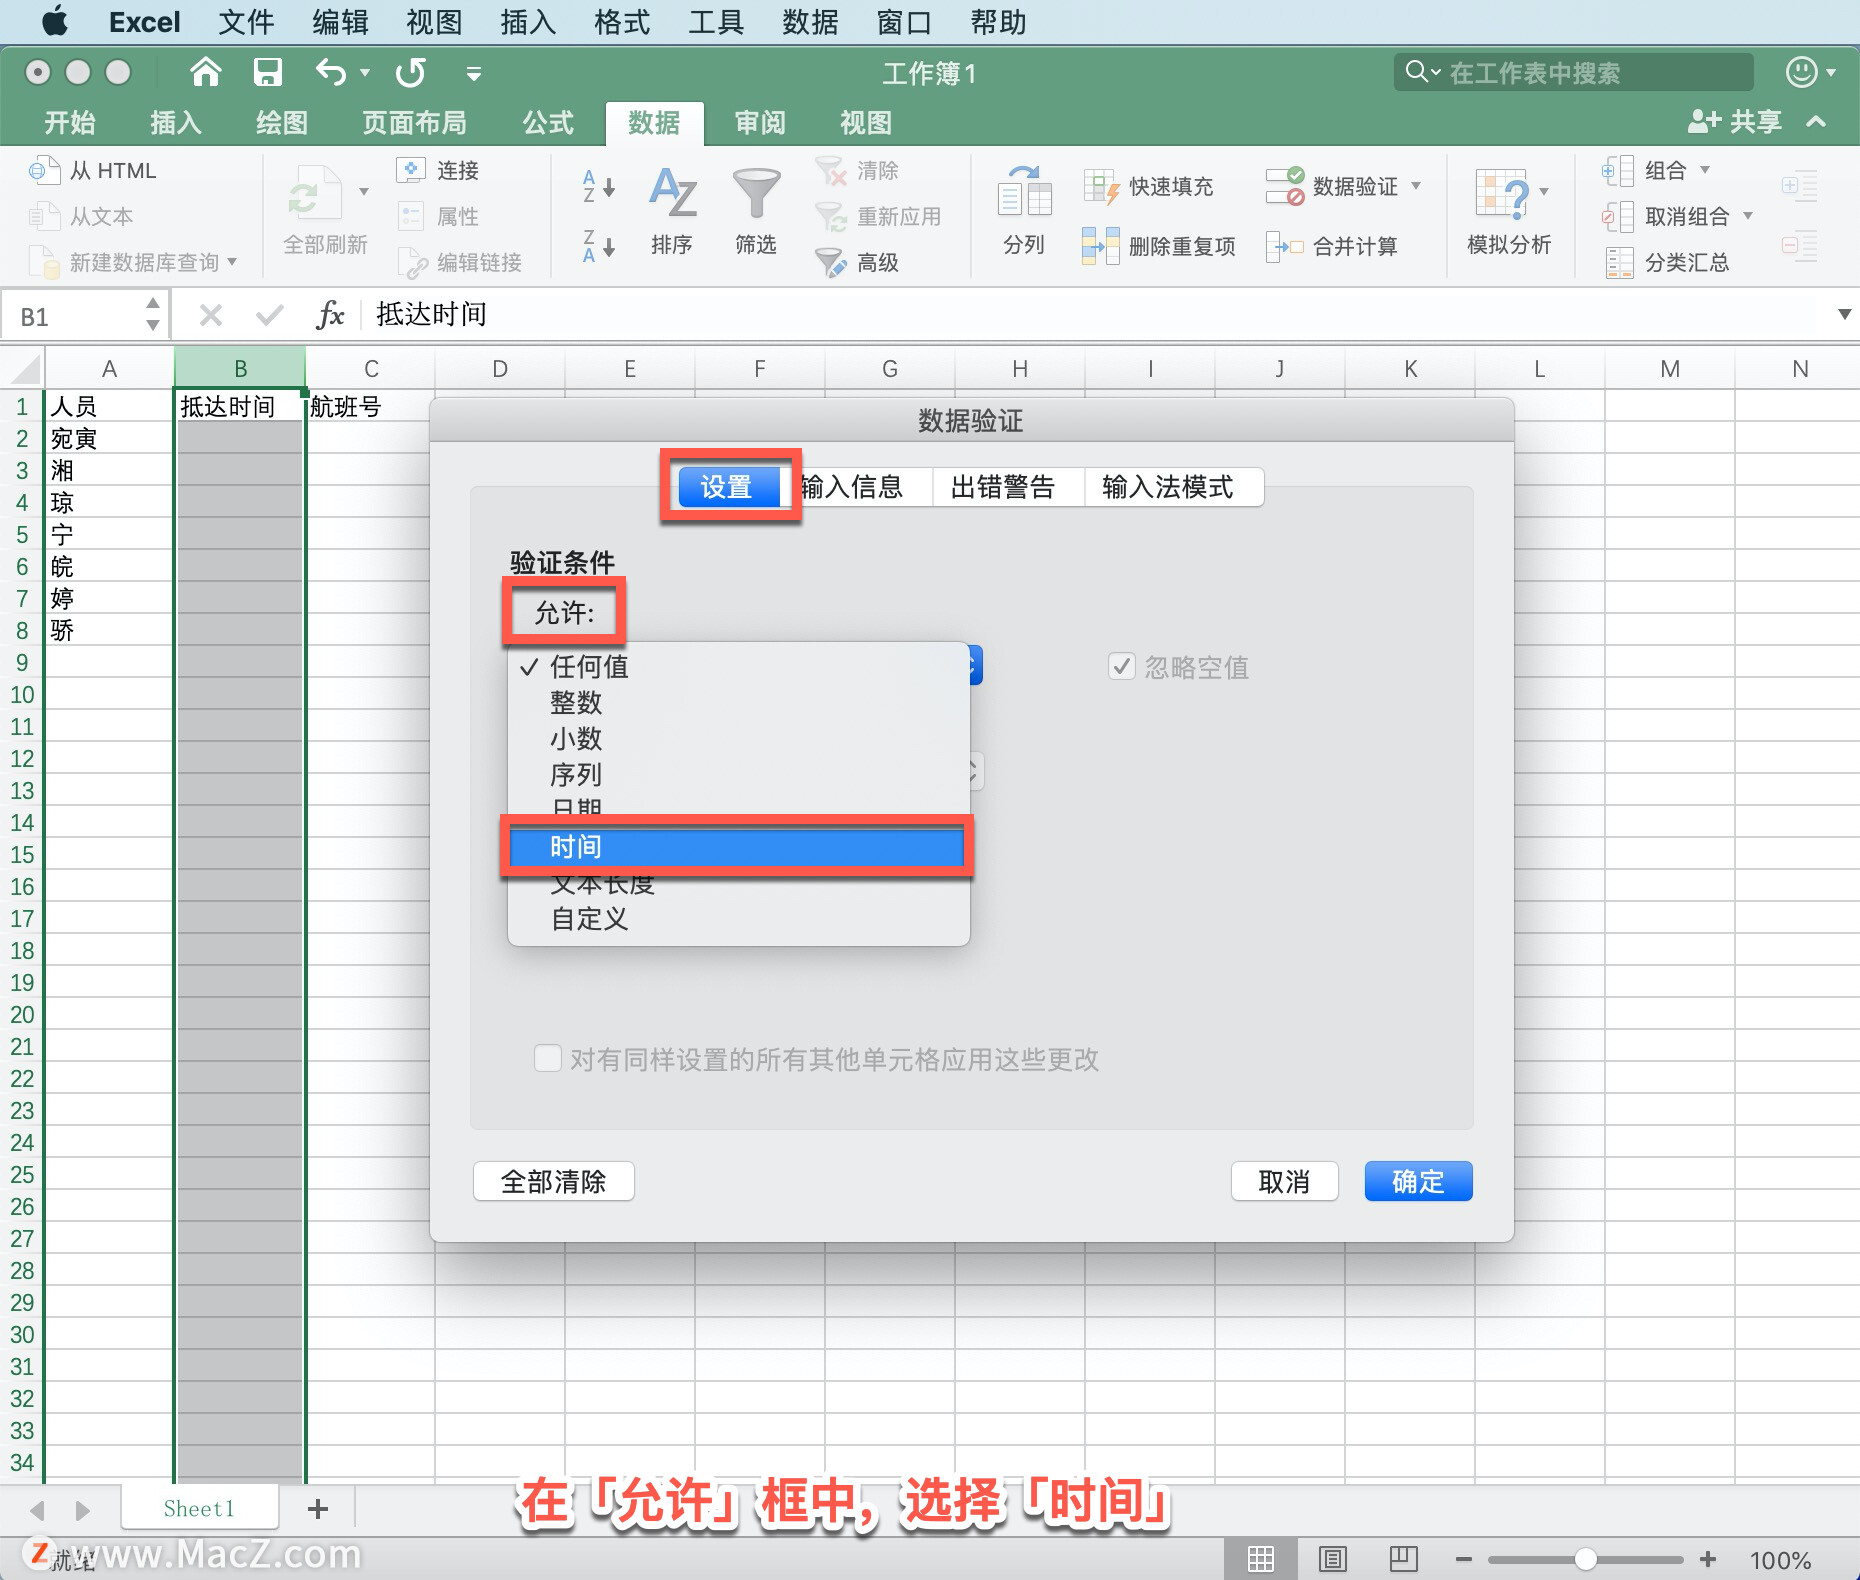Click the Group rows icon
The height and width of the screenshot is (1580, 1860).
coord(1616,171)
